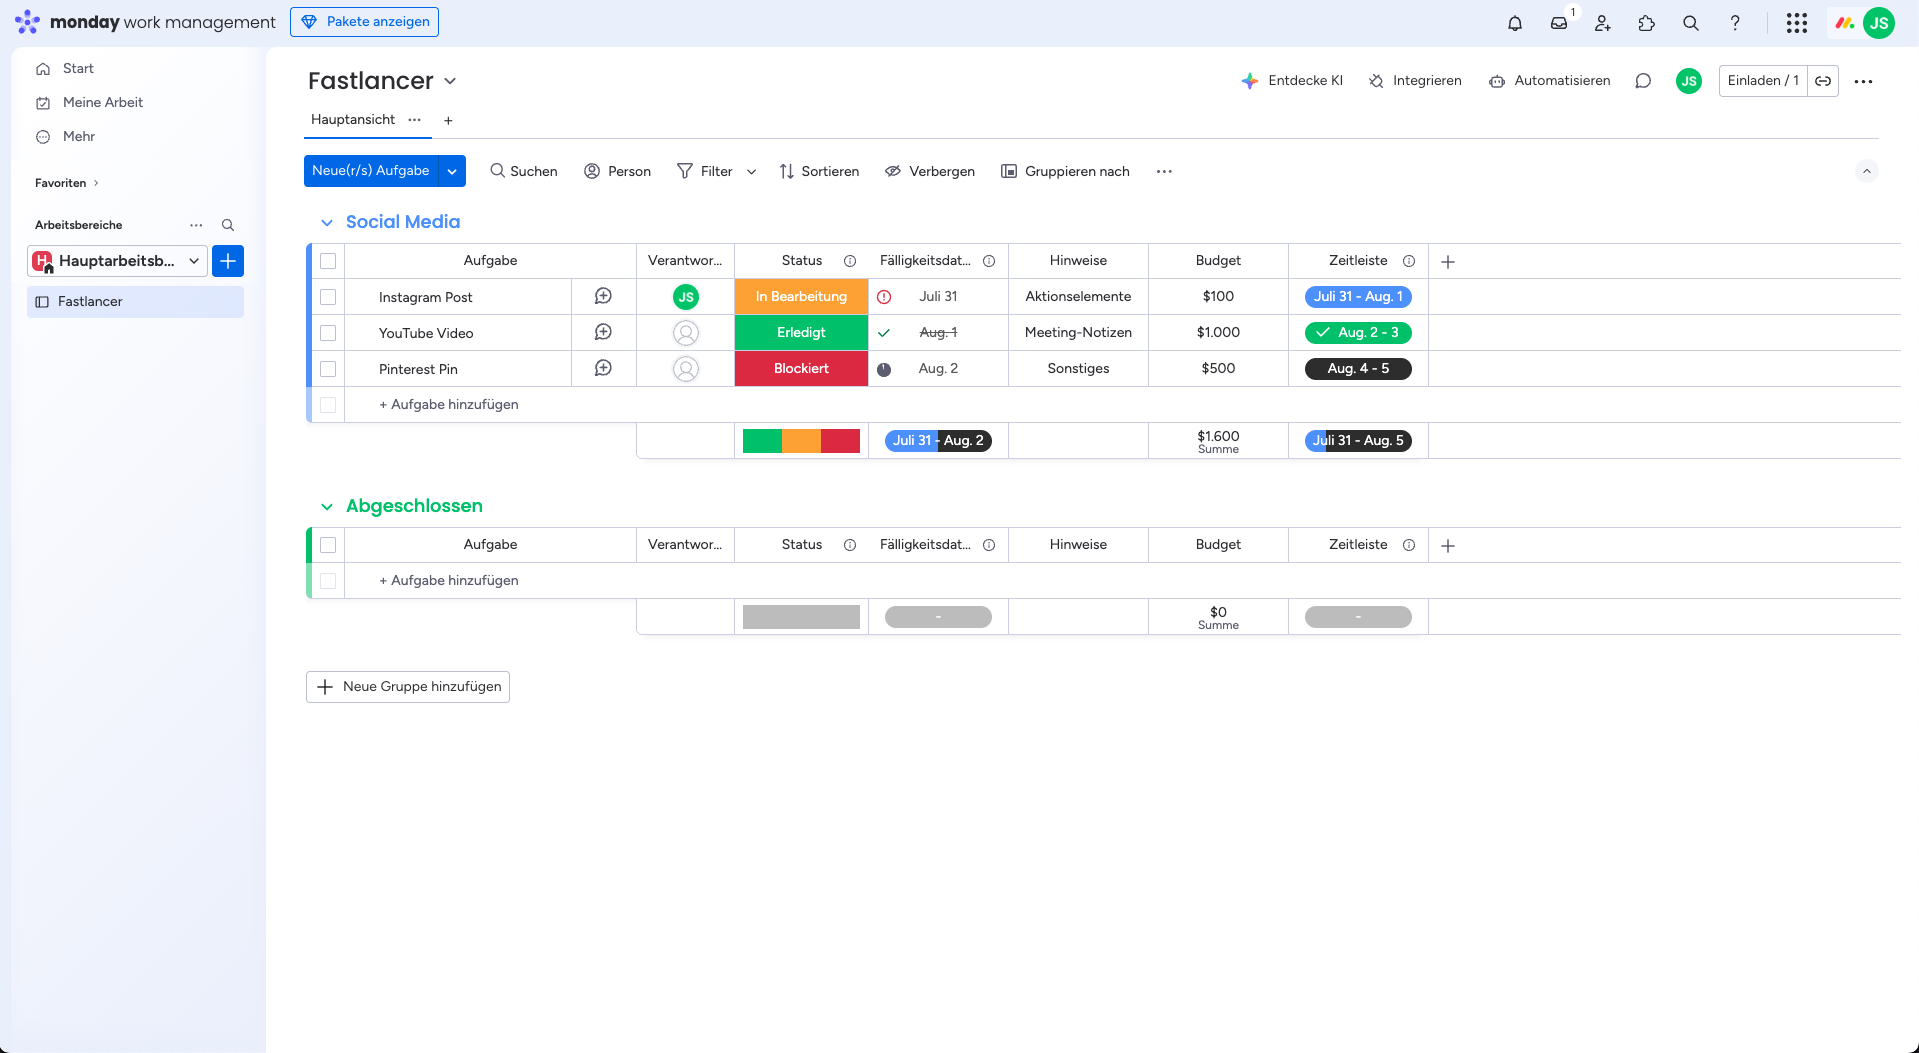Open Mehr in sidebar
Viewport: 1919px width, 1053px height.
tap(78, 136)
